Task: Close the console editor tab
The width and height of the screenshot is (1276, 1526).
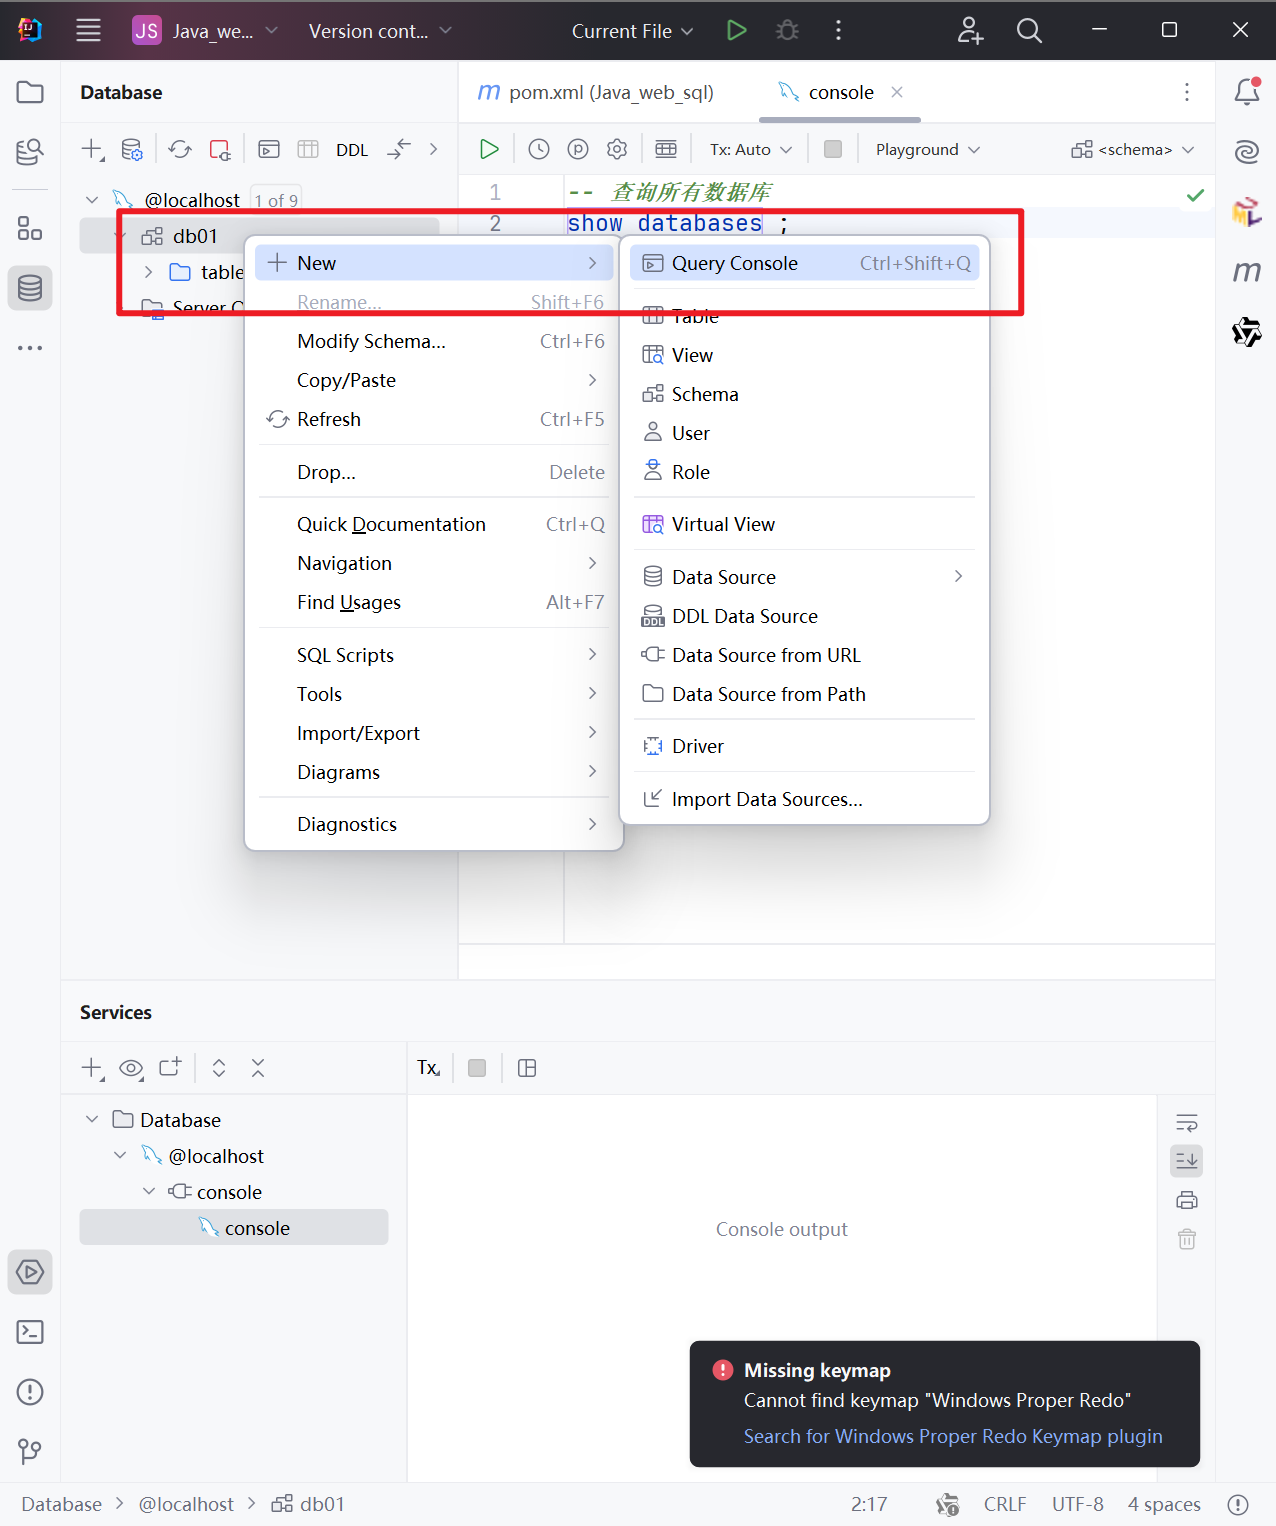Action: pos(897,92)
